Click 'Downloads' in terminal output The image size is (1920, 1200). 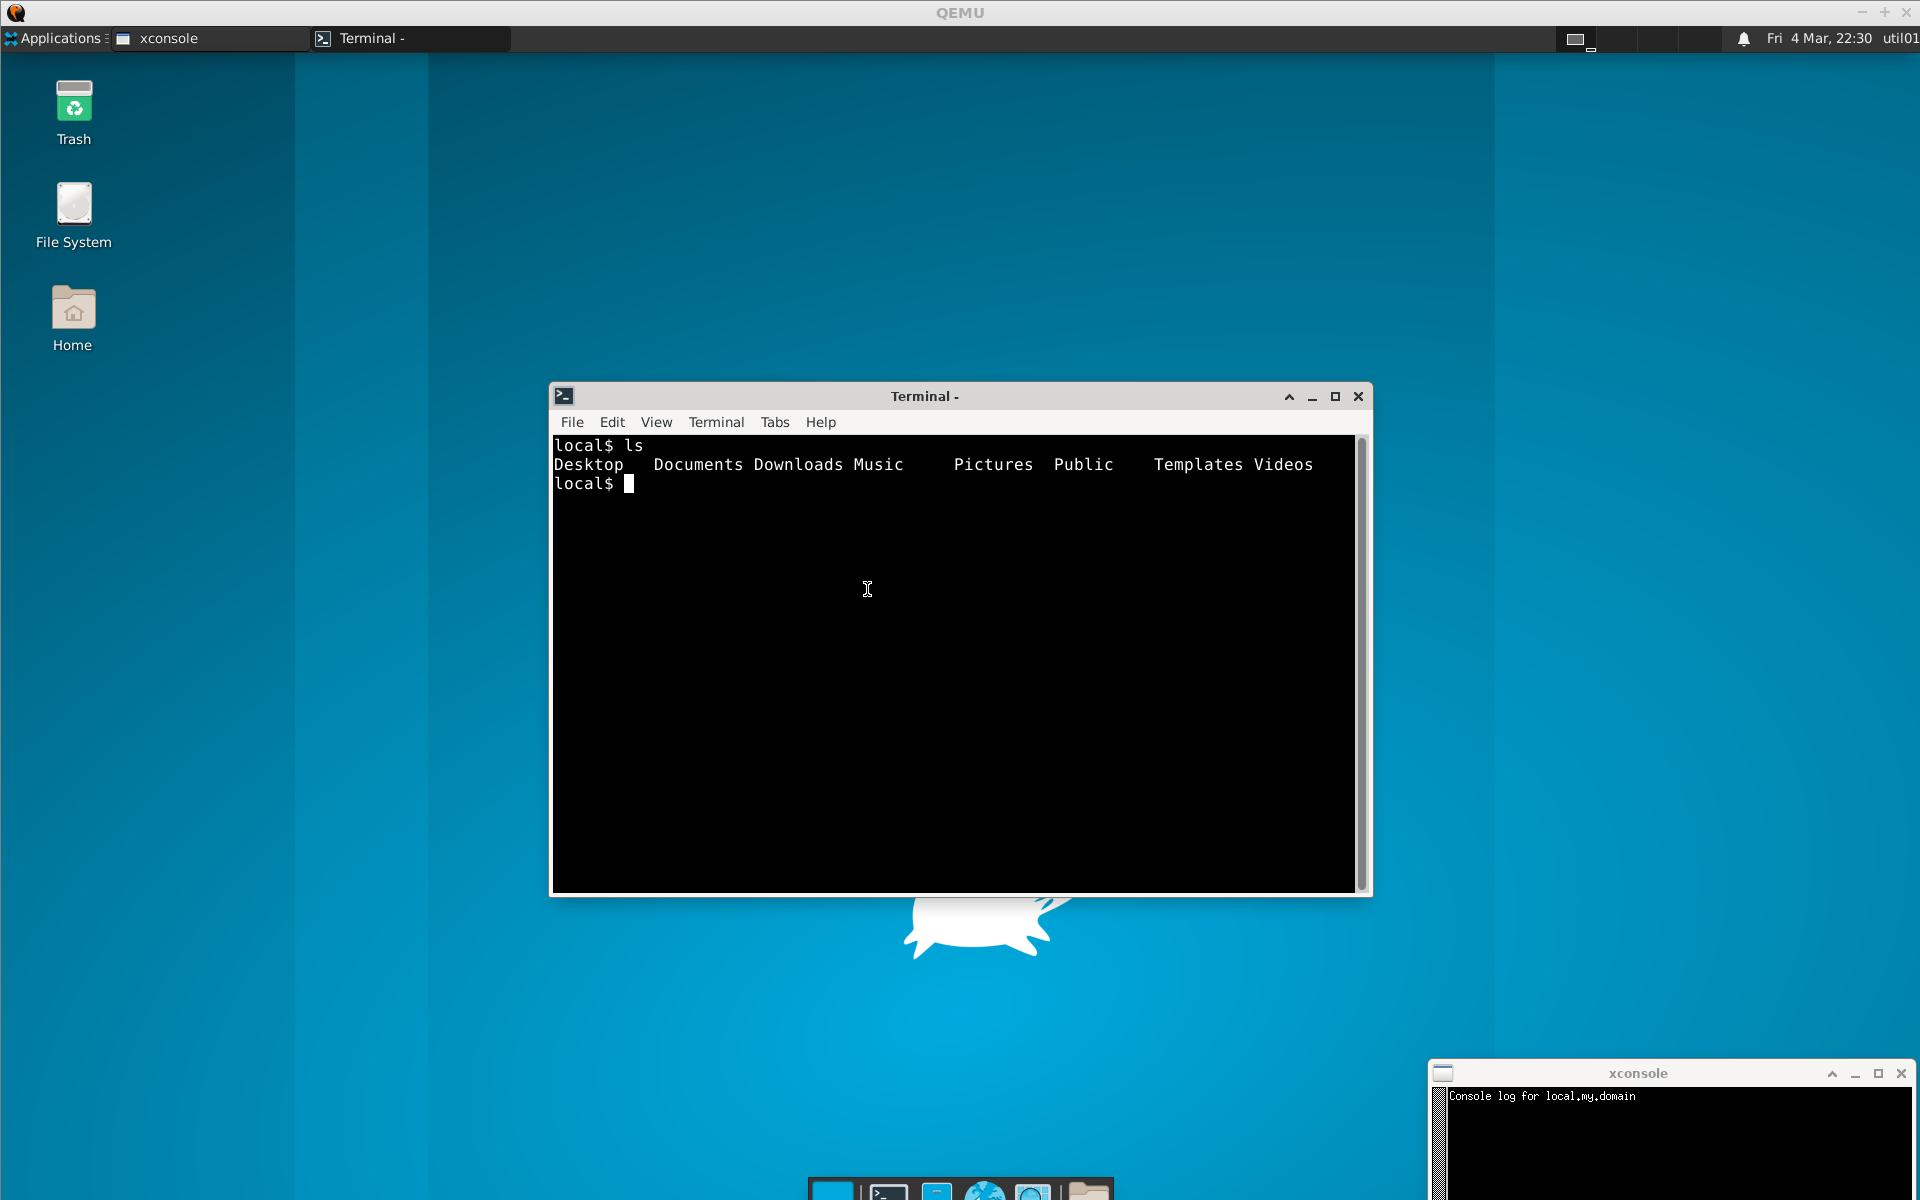tap(798, 465)
